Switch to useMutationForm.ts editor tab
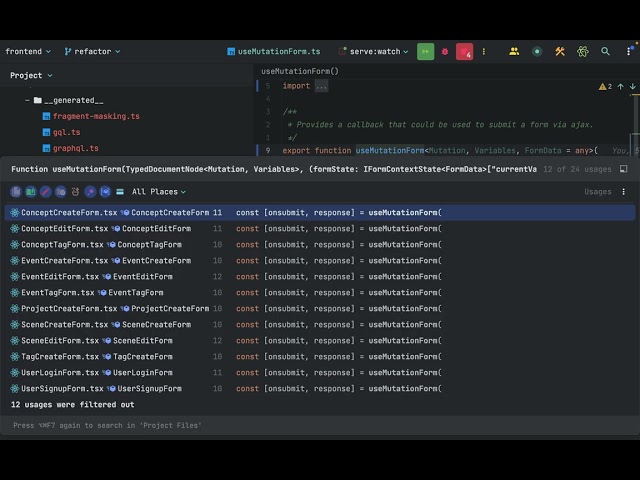Screen dimensions: 640x480 point(274,51)
